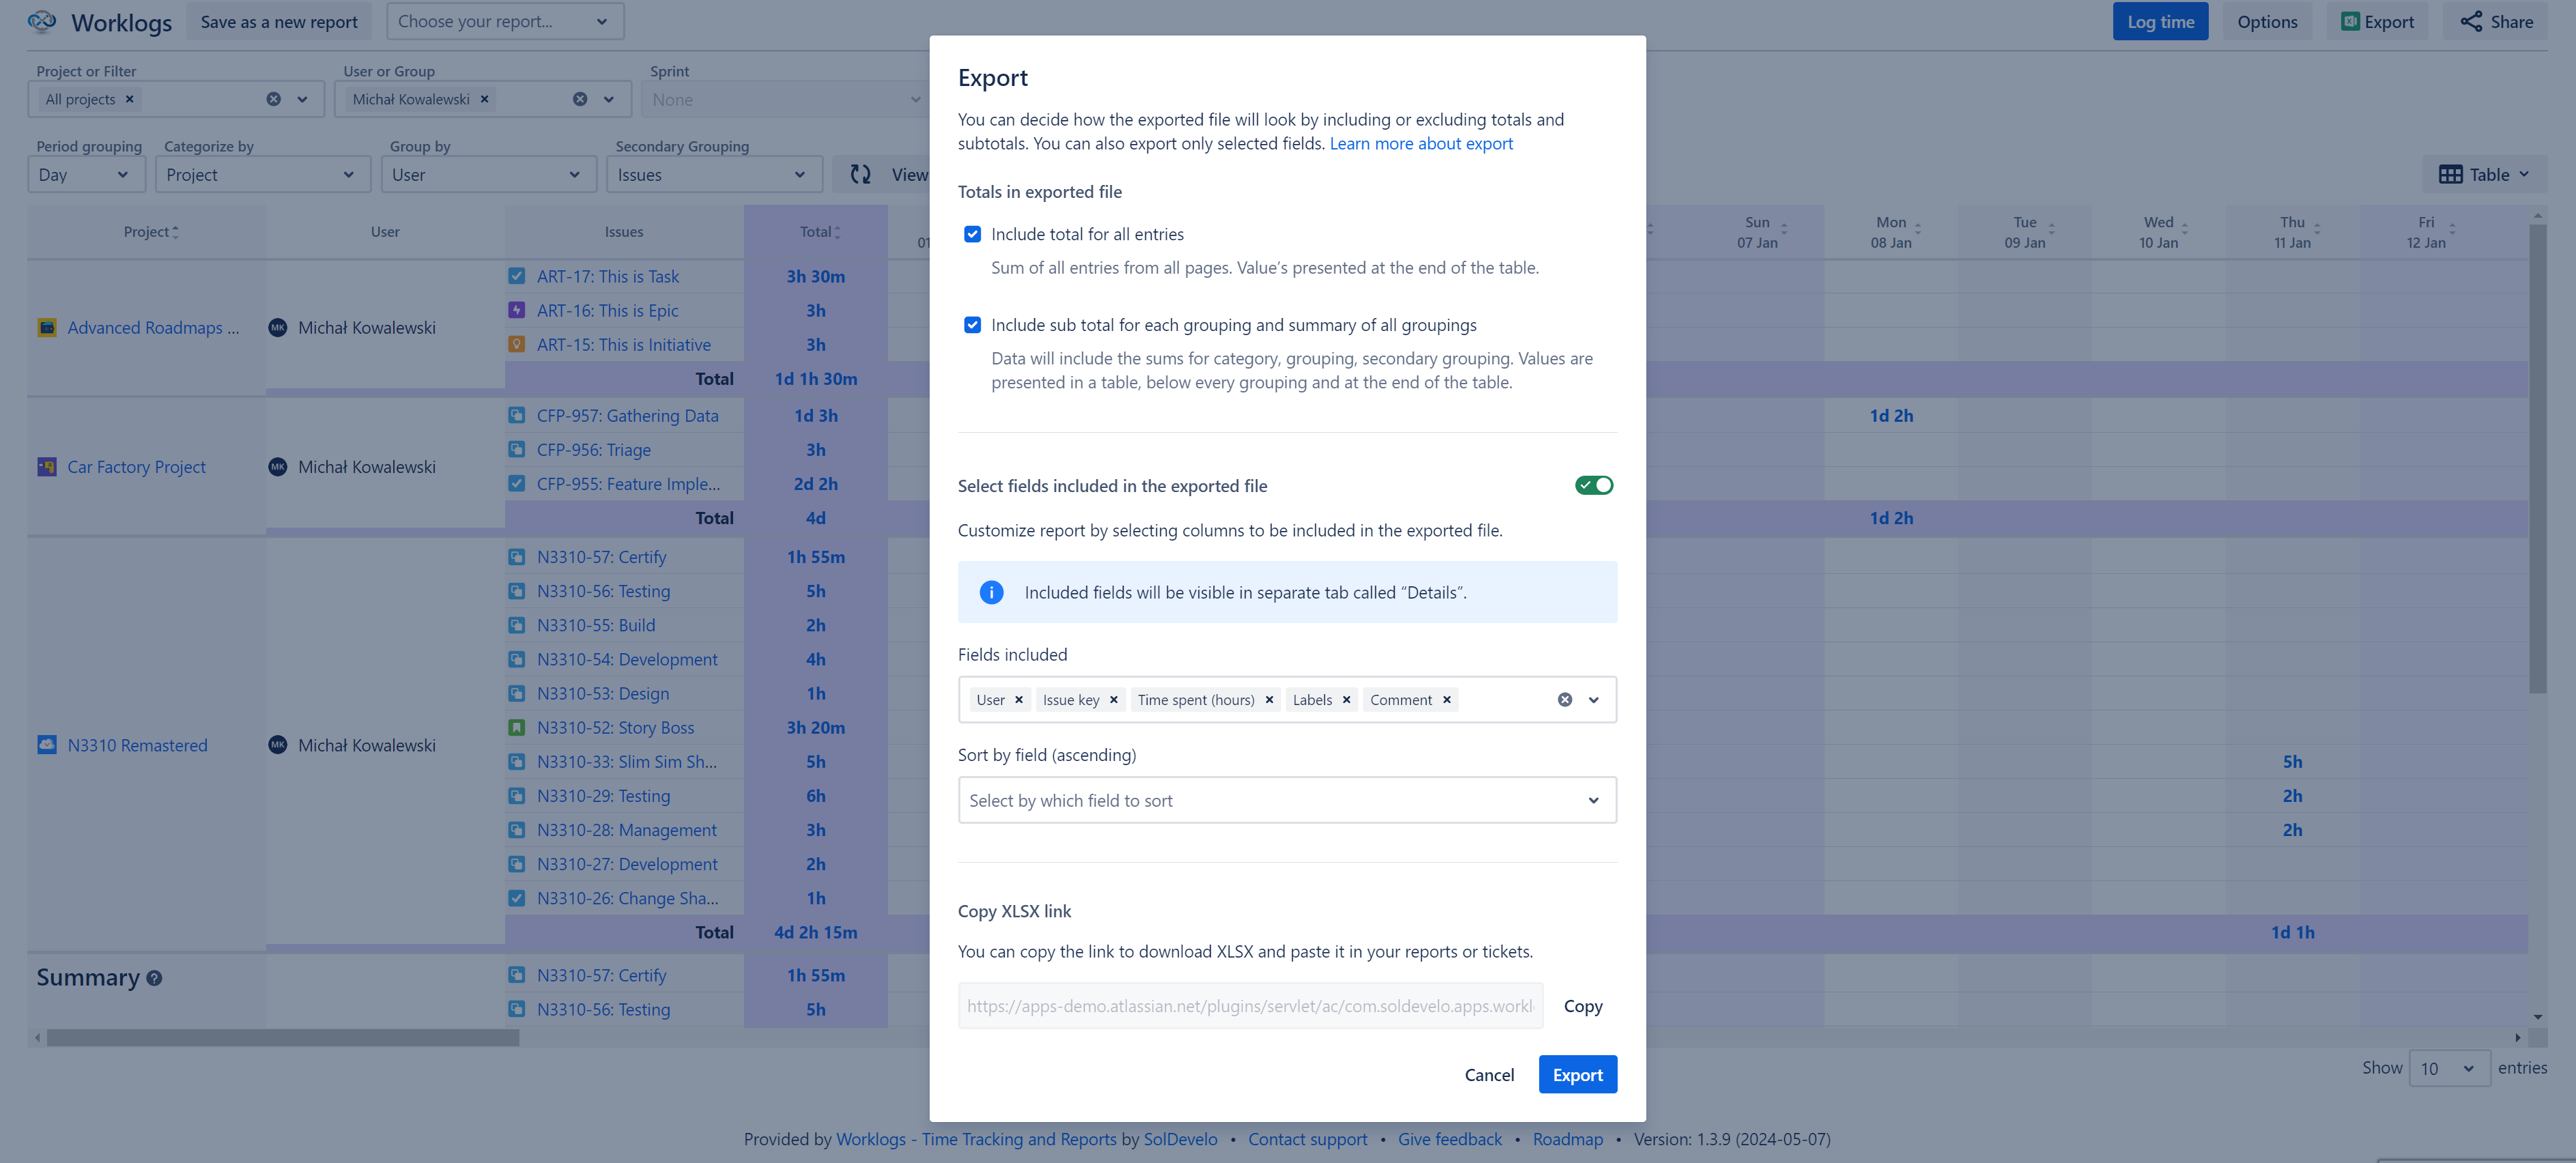Remove the User field tag
The image size is (2576, 1163).
1018,700
